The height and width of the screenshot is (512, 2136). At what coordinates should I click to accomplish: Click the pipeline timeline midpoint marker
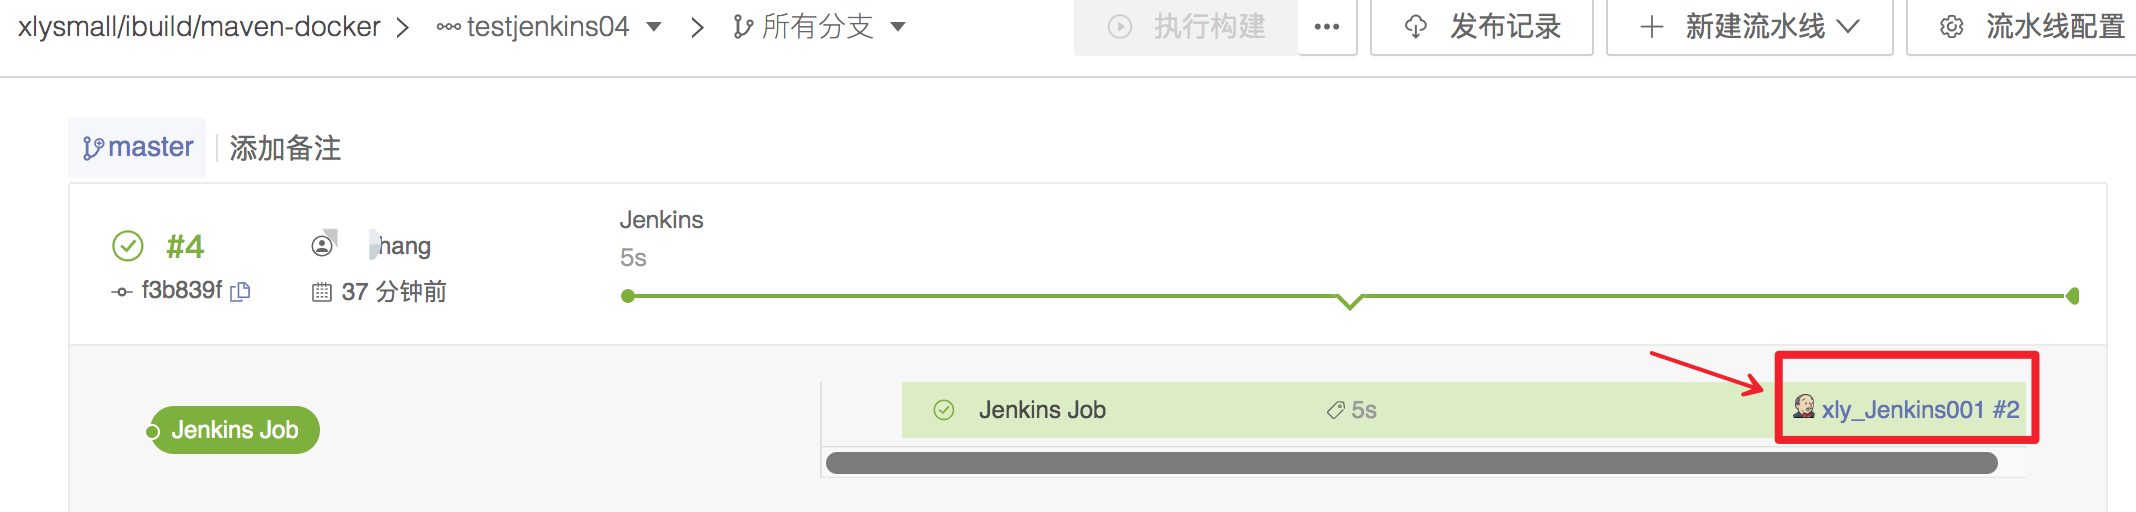pyautogui.click(x=1350, y=301)
